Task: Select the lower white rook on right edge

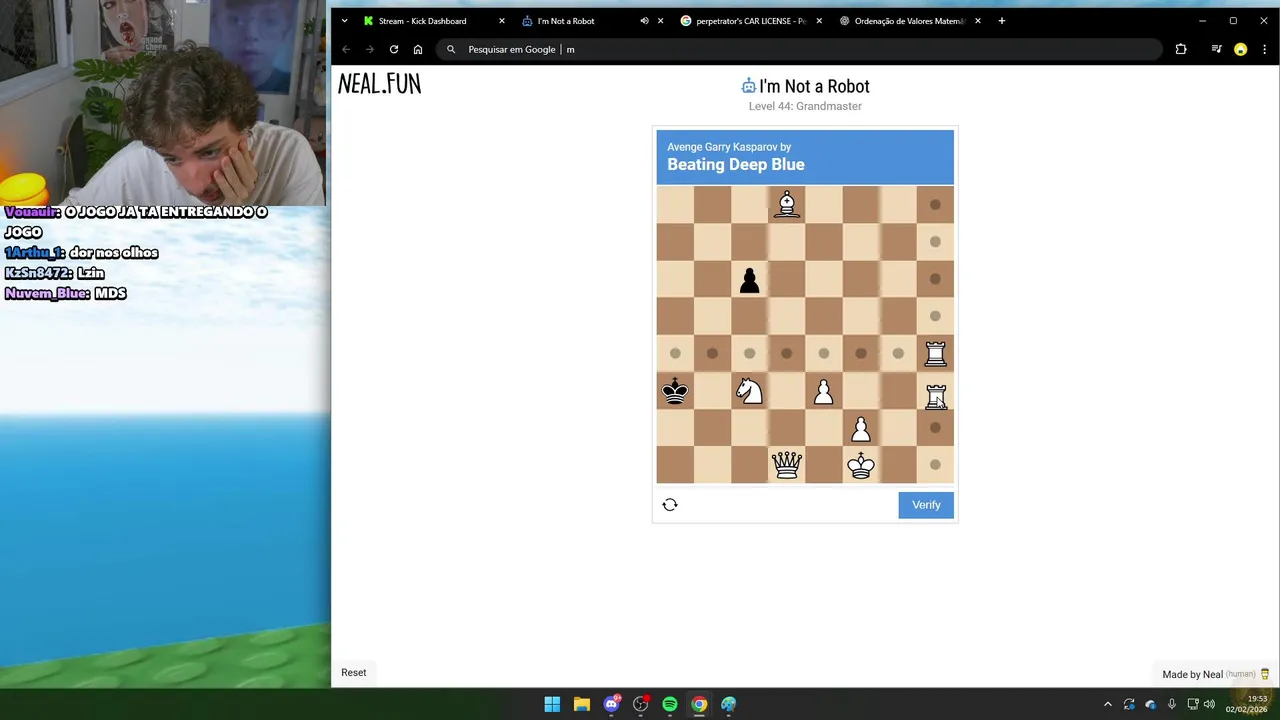Action: (935, 396)
